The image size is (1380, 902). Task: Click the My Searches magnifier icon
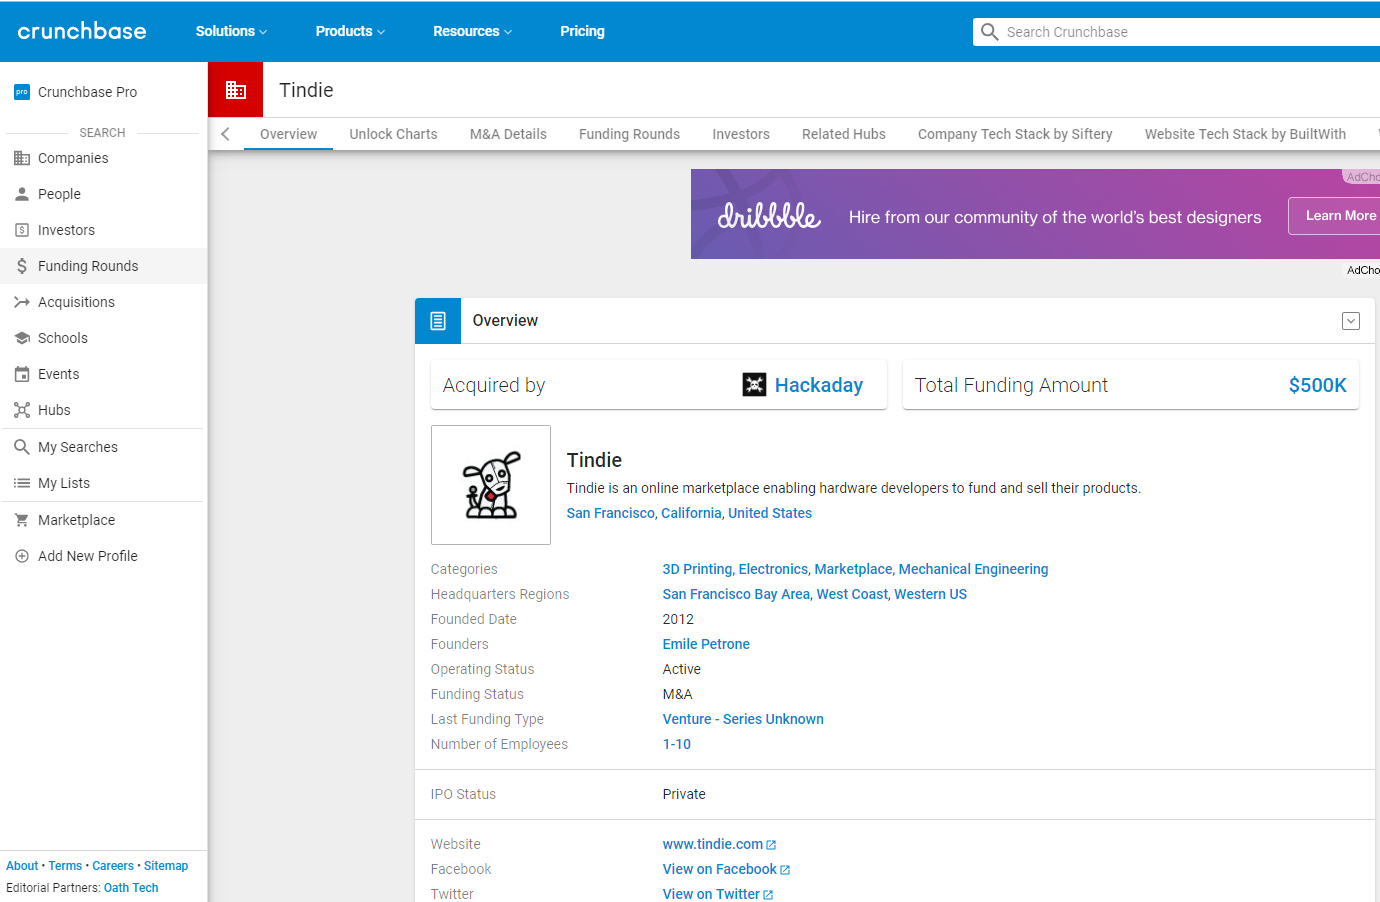point(22,447)
